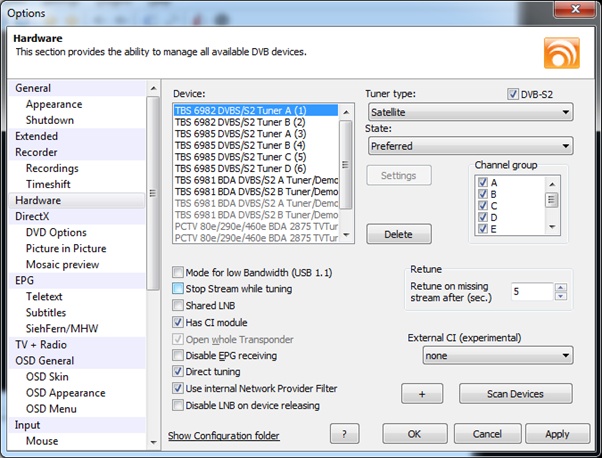The height and width of the screenshot is (458, 602).
Task: Click scroll-down arrow of Device list
Action: point(346,235)
